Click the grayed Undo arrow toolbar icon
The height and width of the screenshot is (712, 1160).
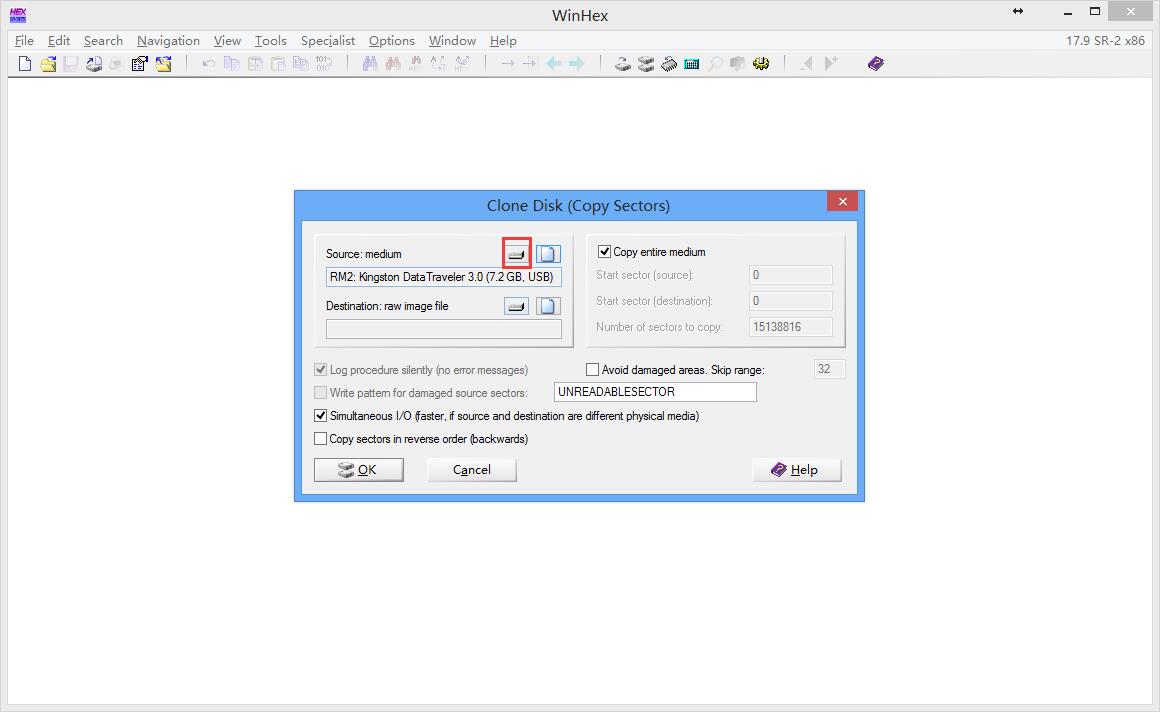pos(209,64)
